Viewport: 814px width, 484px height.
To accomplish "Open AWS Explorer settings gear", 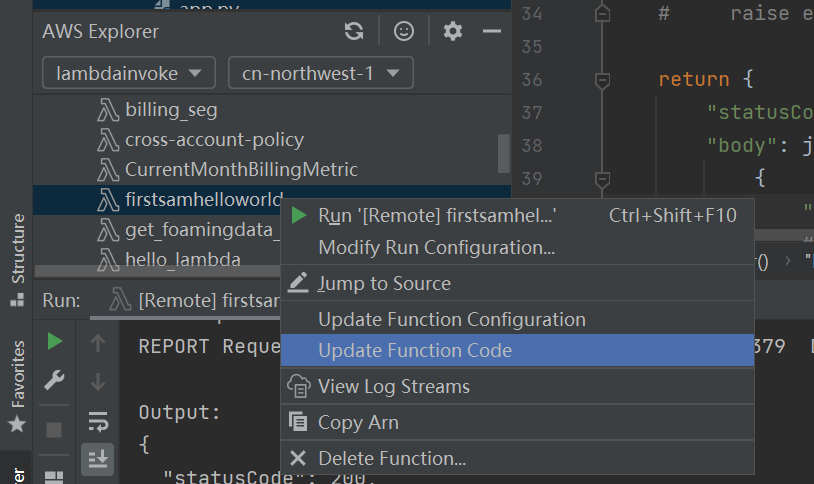I will click(453, 32).
